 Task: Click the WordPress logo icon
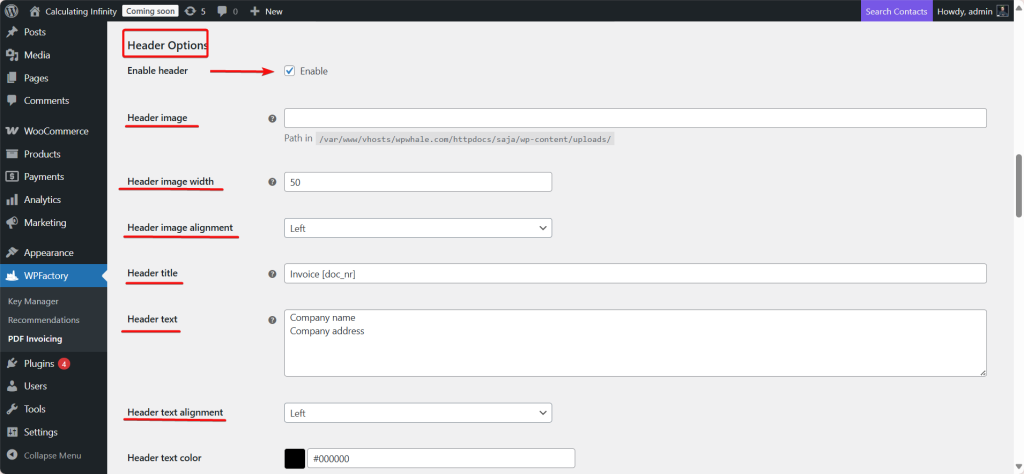[11, 11]
